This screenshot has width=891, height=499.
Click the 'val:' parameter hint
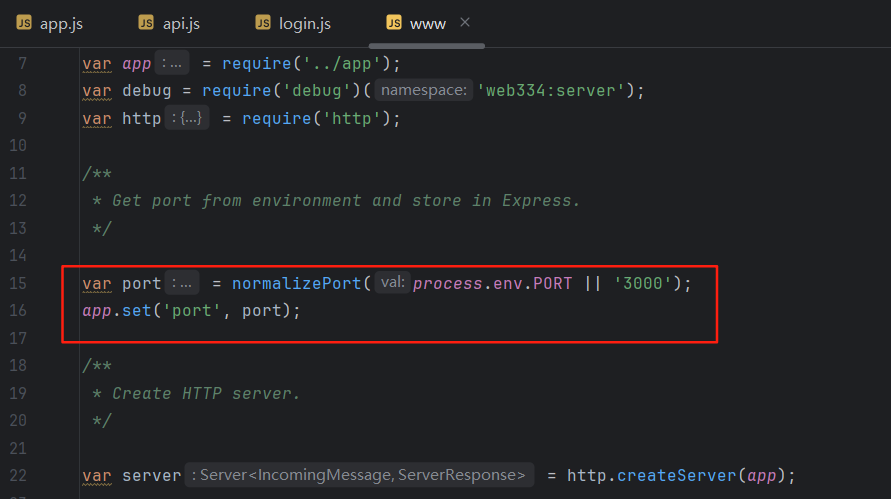click(x=393, y=282)
